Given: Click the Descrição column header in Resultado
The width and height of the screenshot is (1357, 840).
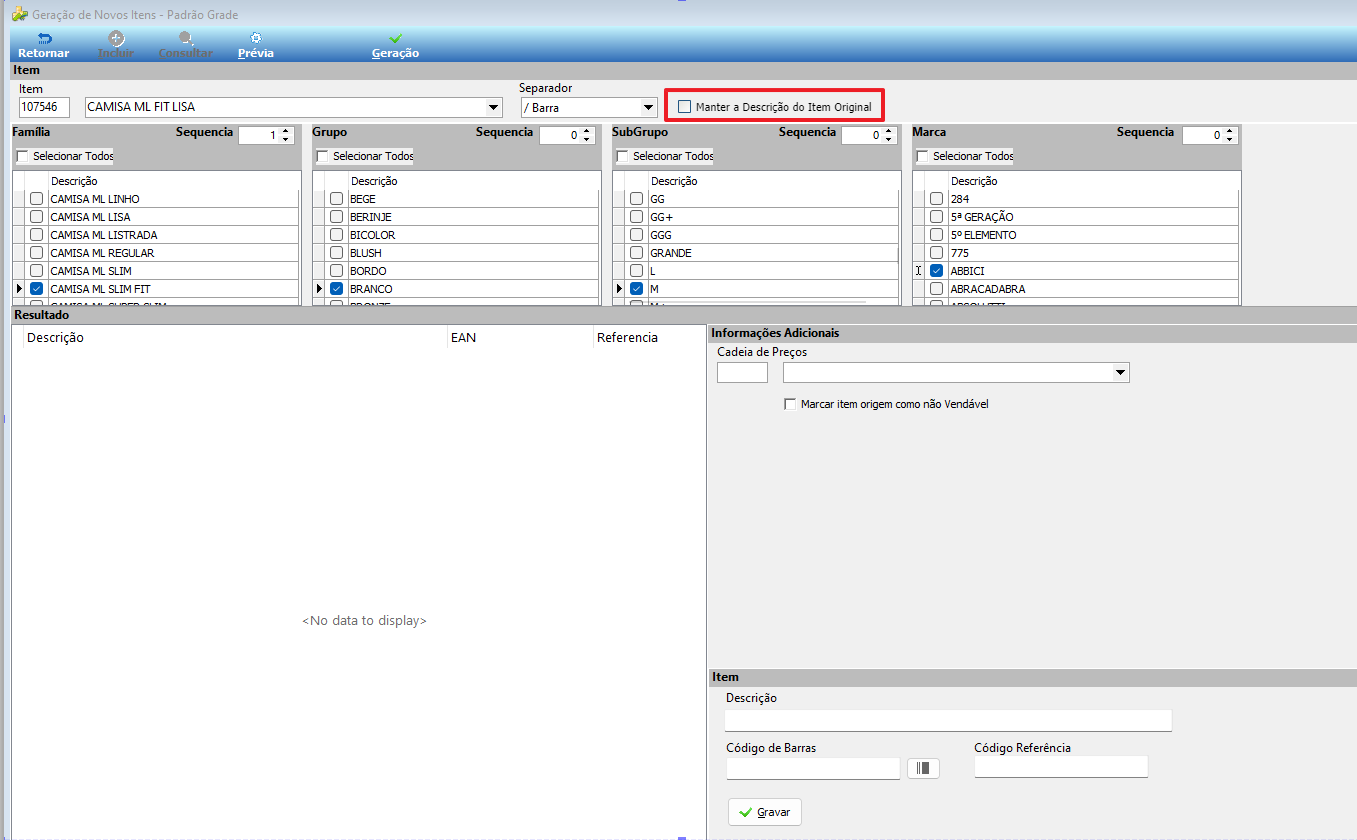Looking at the screenshot, I should point(236,338).
